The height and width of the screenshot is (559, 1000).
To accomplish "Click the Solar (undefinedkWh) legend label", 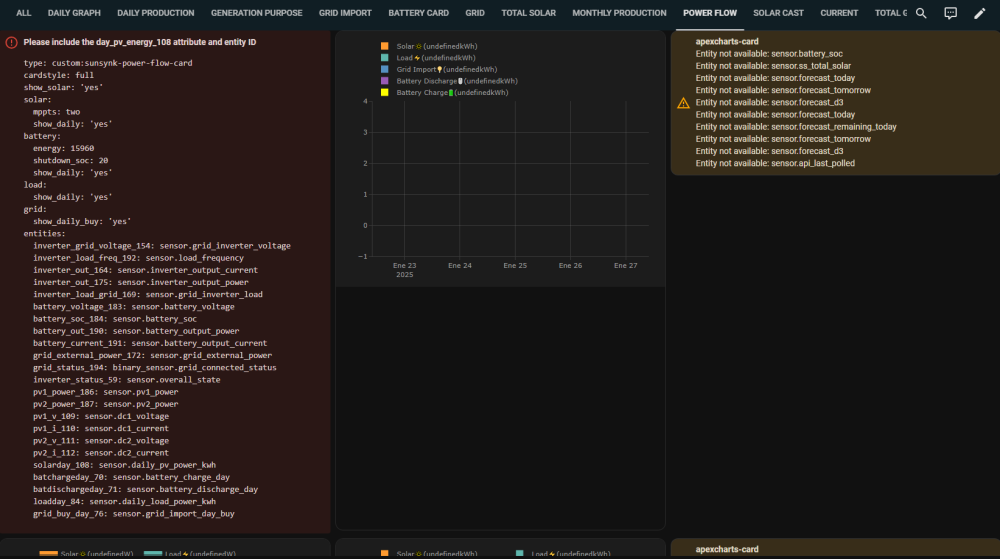I will 437,46.
